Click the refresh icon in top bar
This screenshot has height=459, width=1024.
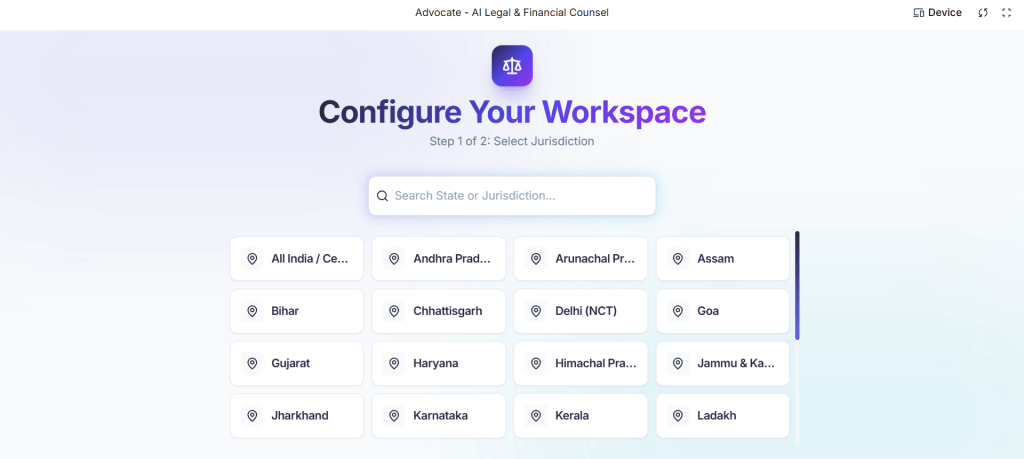click(983, 13)
